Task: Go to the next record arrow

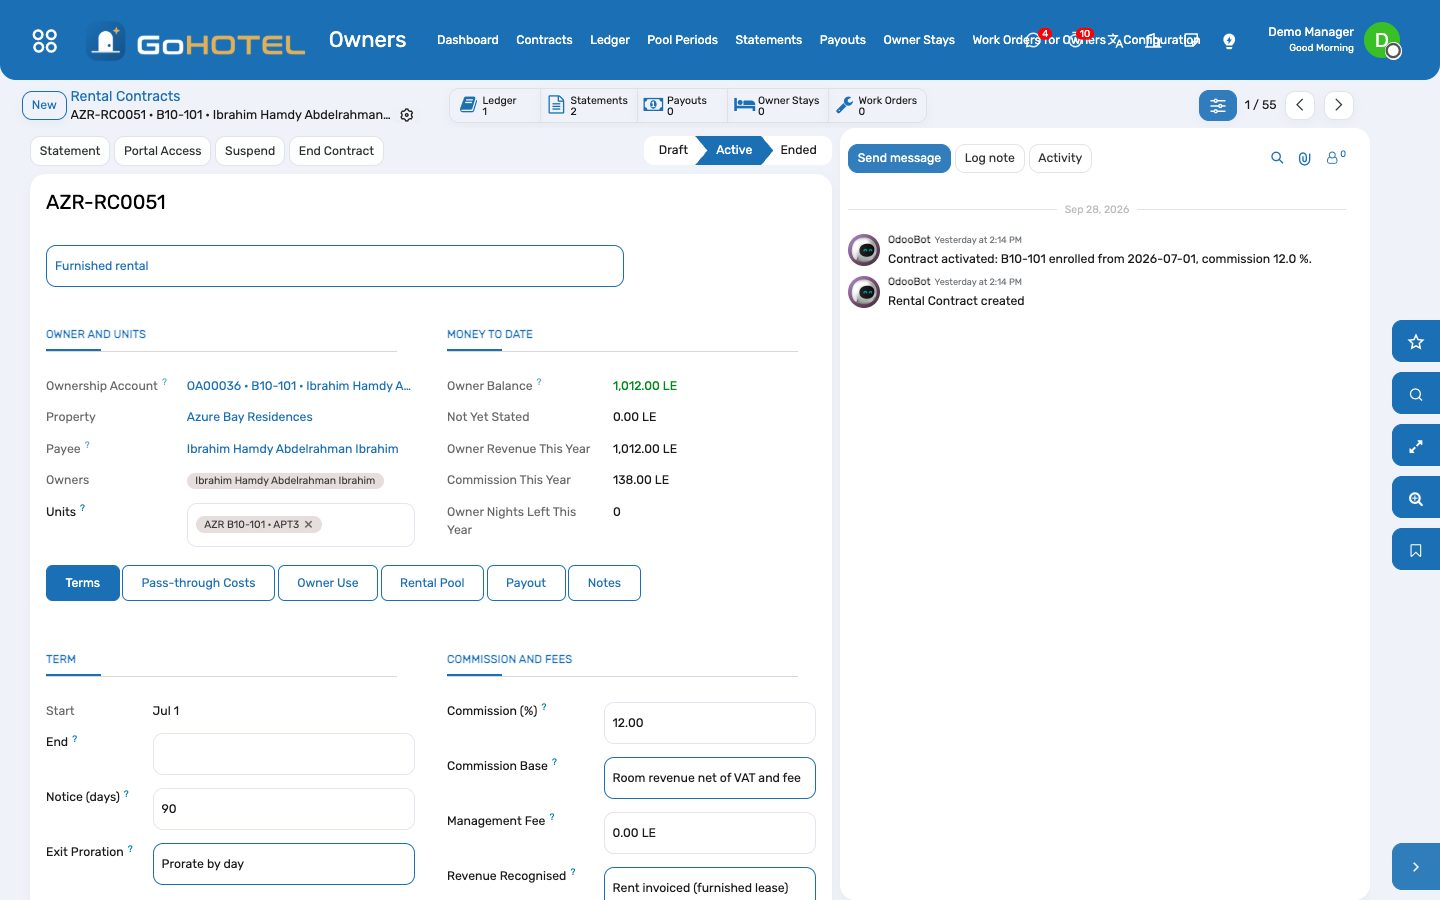Action: 1339,105
